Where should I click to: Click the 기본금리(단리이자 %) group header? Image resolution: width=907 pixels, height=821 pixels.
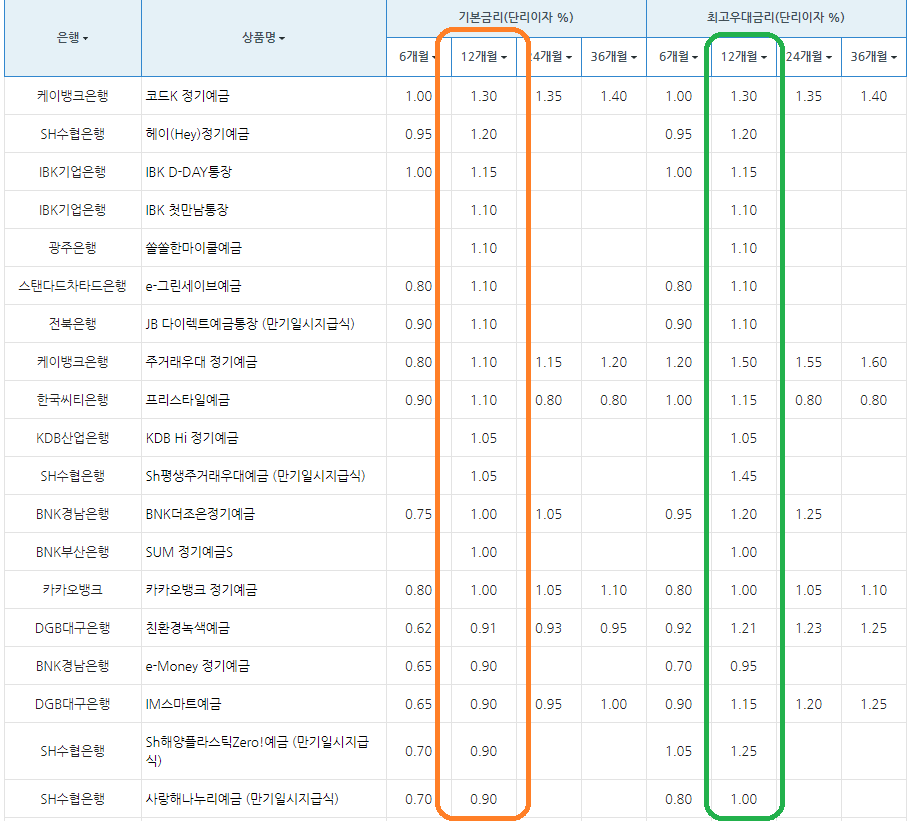[516, 17]
